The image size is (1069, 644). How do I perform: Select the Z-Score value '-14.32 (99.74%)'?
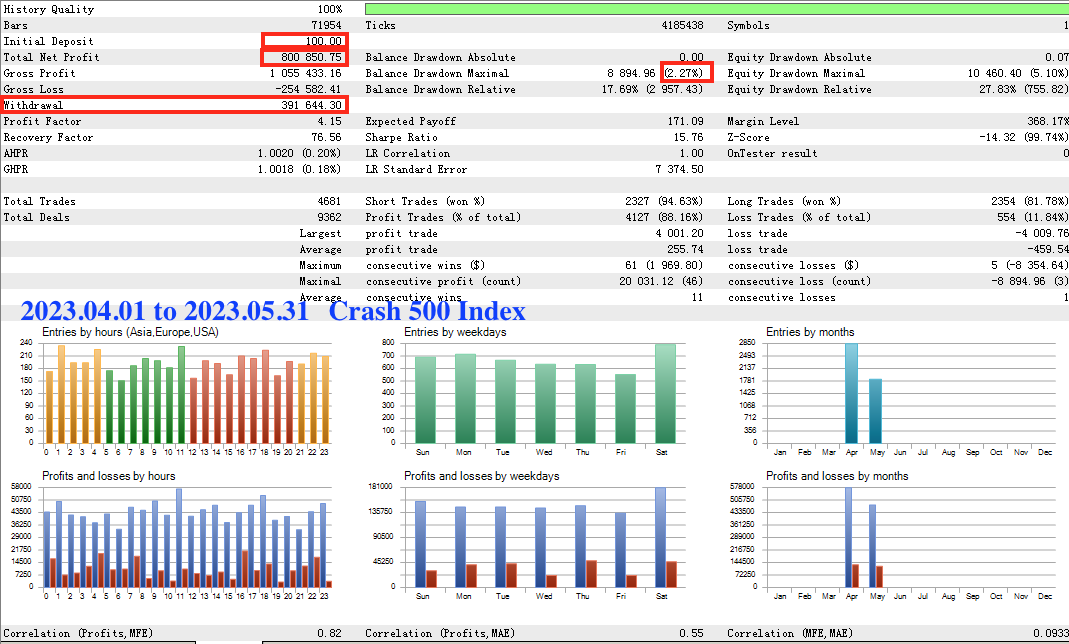tap(1024, 137)
